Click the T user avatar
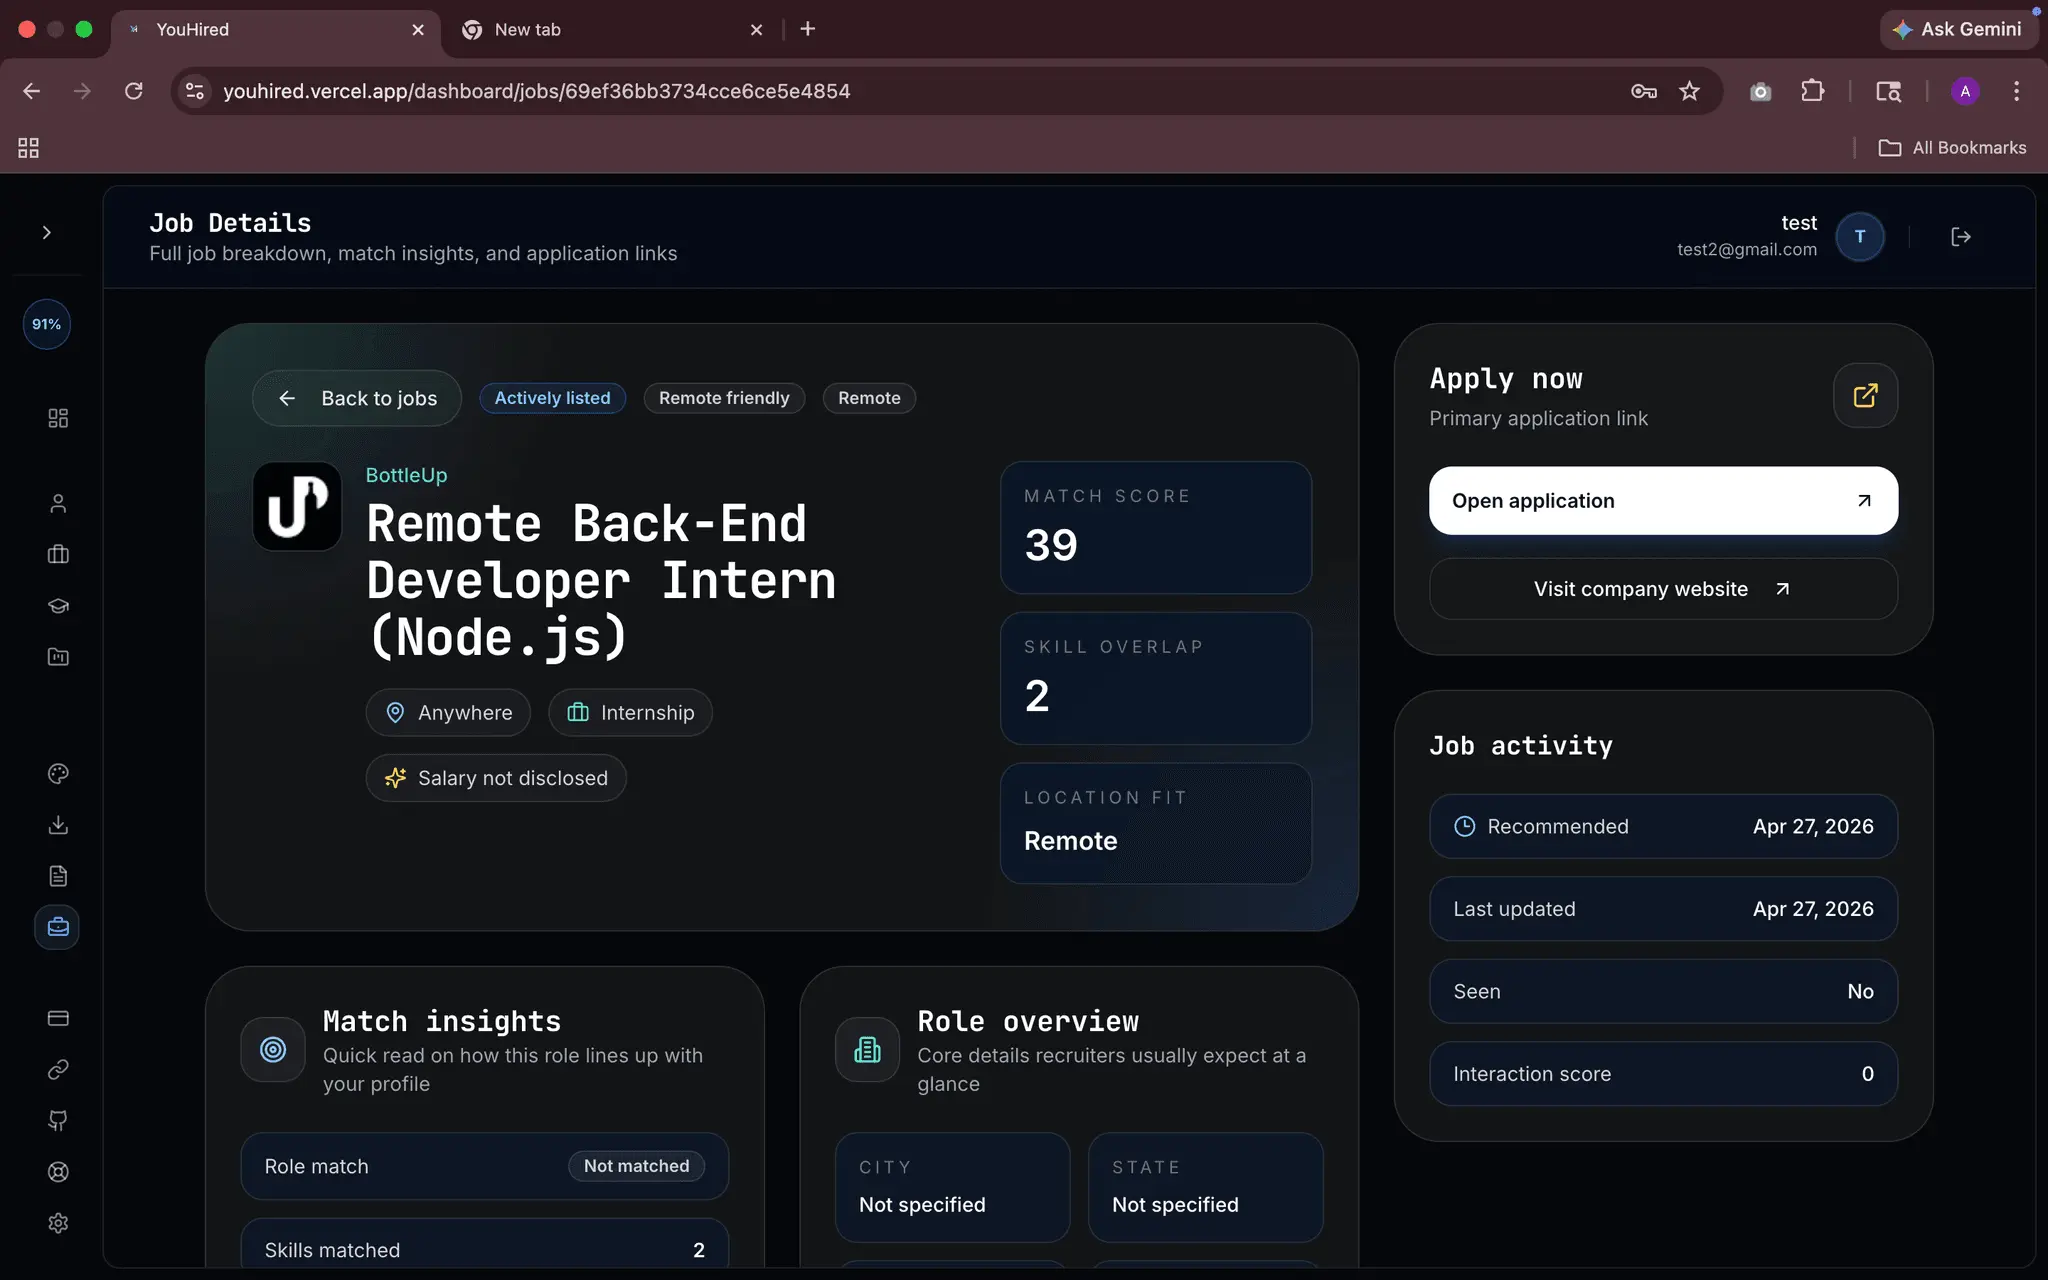The width and height of the screenshot is (2048, 1280). click(1860, 237)
